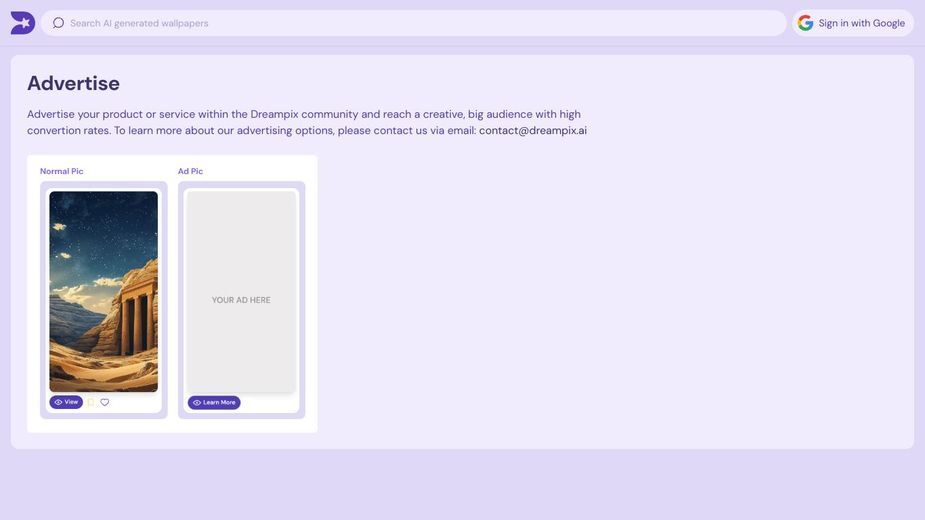
Task: Bookmark the desert temple wallpaper
Action: click(91, 403)
